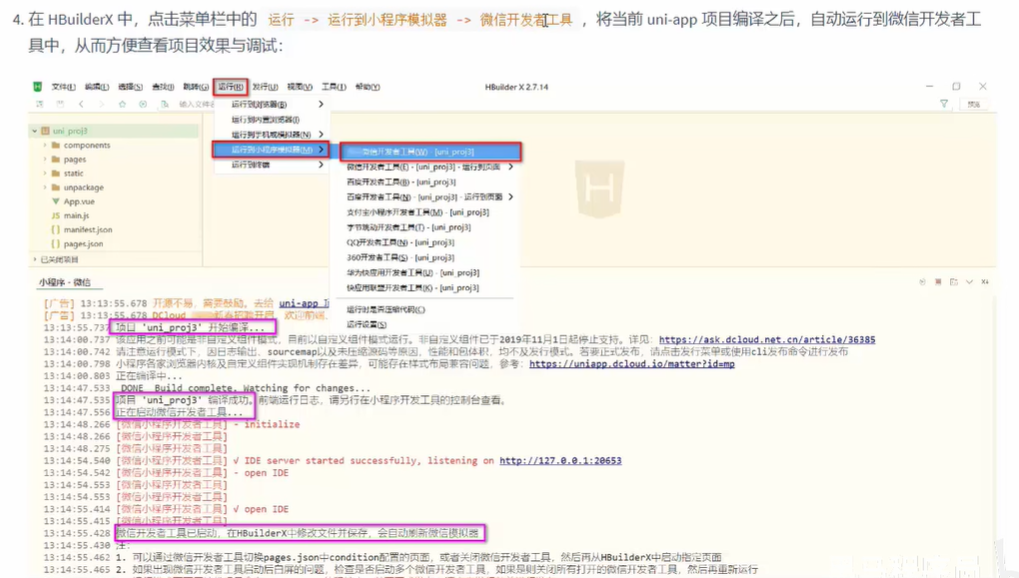Click the file search icon beside input box
This screenshot has width=1019, height=578.
[165, 104]
